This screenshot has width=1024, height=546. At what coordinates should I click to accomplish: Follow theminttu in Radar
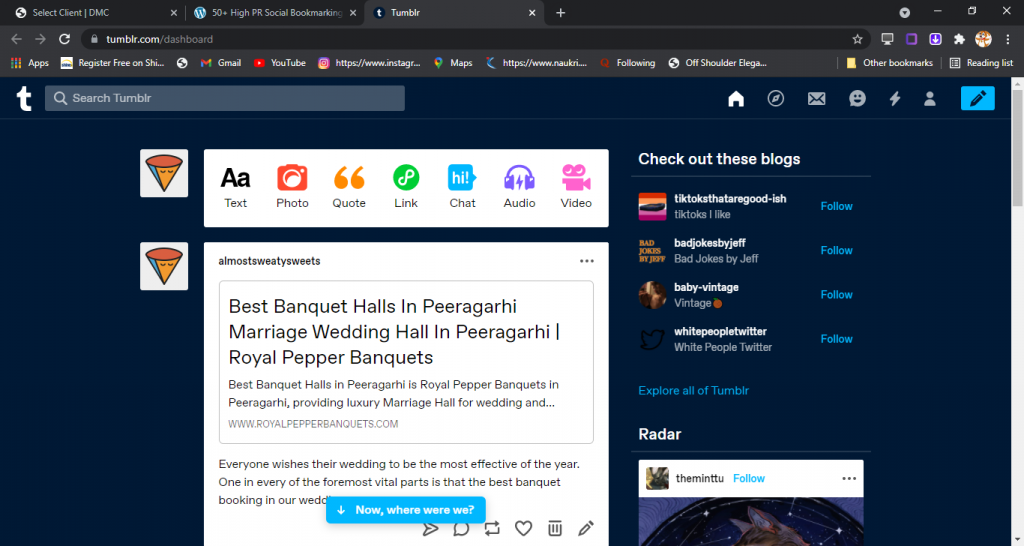coord(748,479)
